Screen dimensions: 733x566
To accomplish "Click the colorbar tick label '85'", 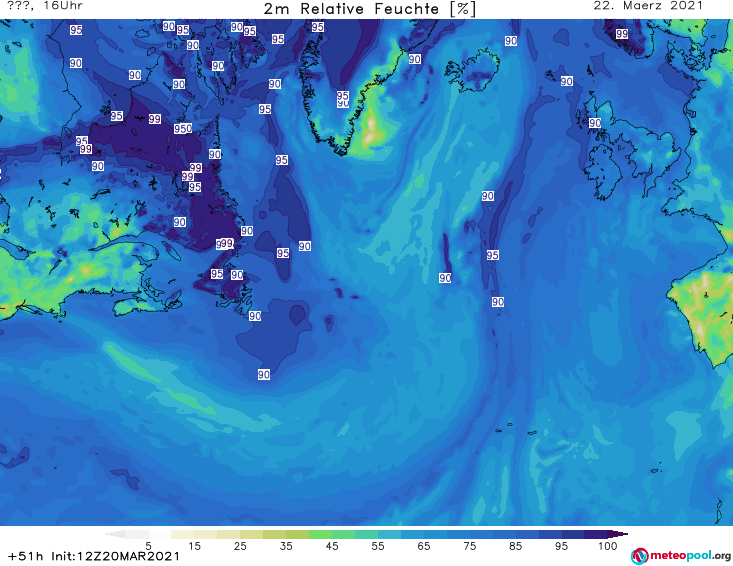I will coord(515,546).
